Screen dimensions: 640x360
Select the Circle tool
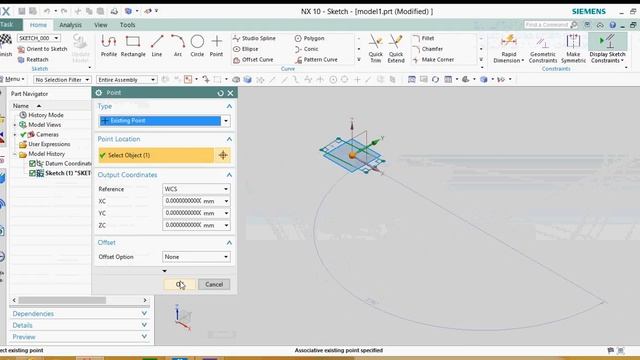click(197, 46)
